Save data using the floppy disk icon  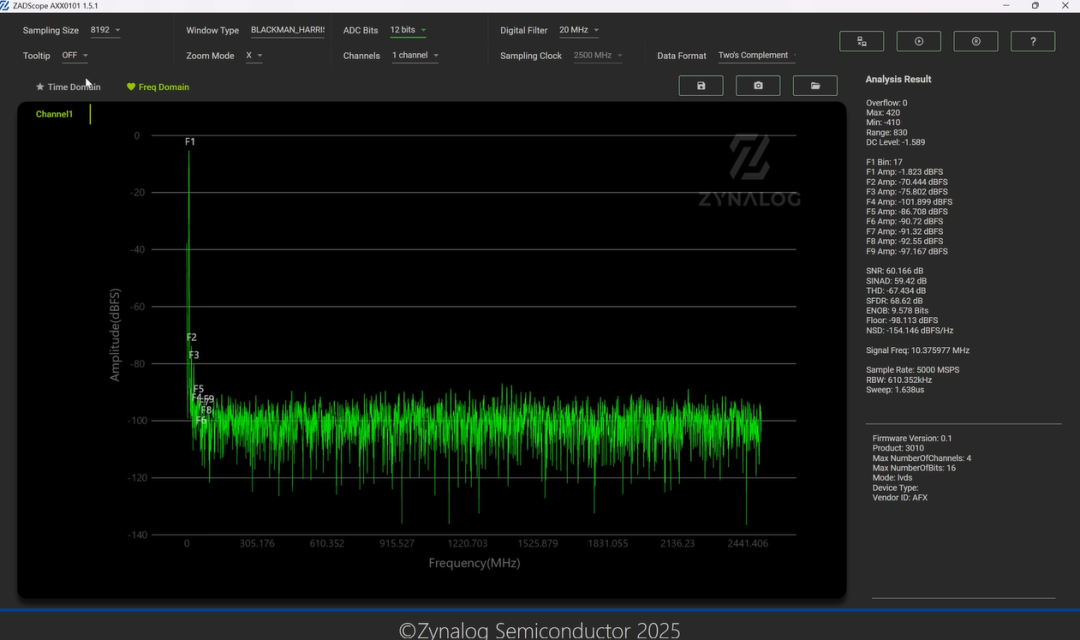coord(701,86)
